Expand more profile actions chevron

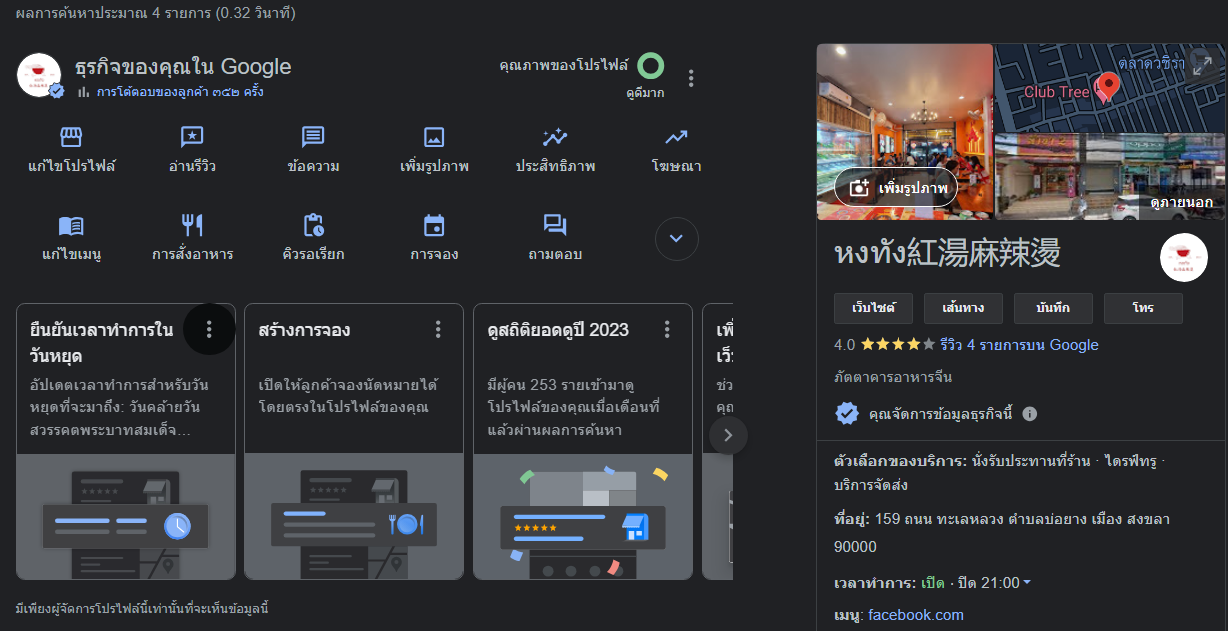[x=676, y=238]
